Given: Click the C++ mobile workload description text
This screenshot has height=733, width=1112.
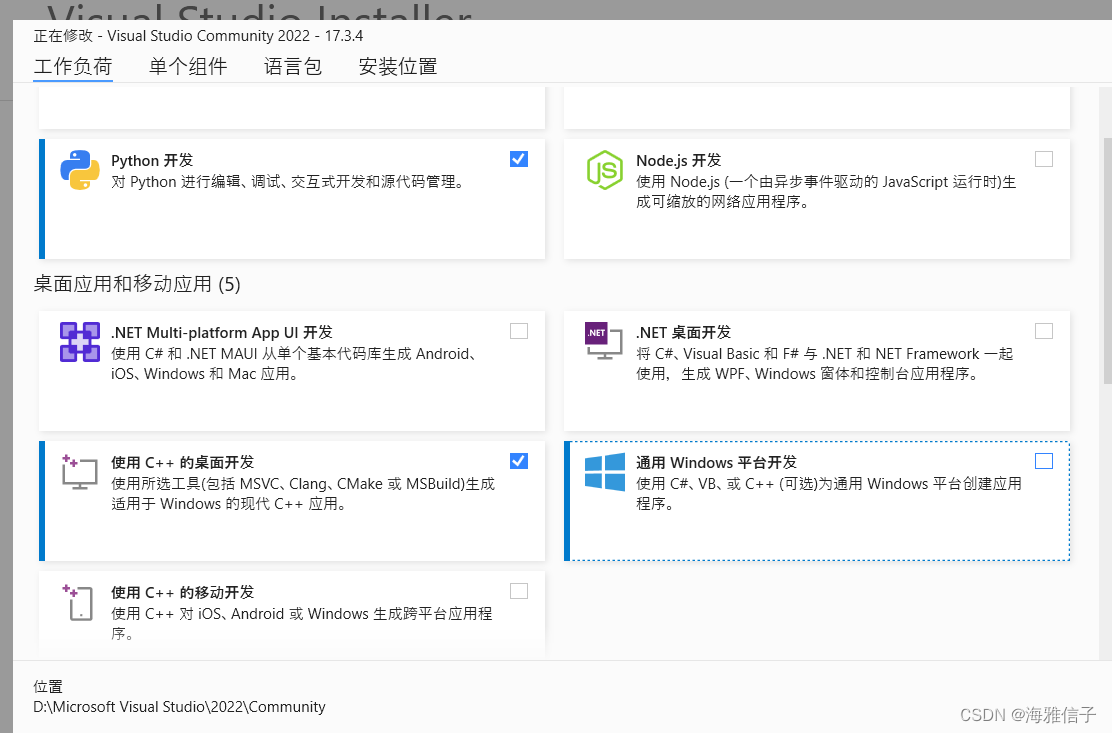Looking at the screenshot, I should 301,624.
